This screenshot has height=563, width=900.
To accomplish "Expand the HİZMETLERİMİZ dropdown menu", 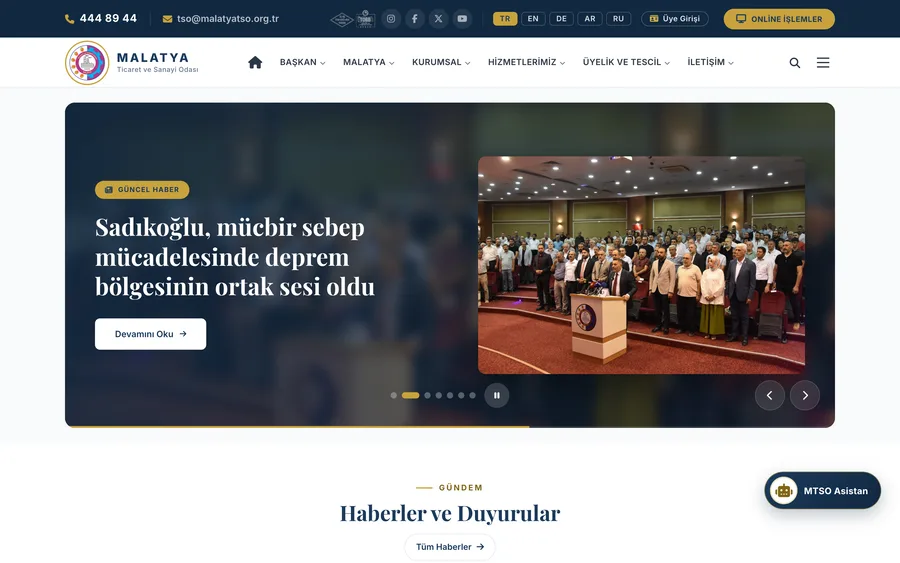I will click(x=526, y=62).
